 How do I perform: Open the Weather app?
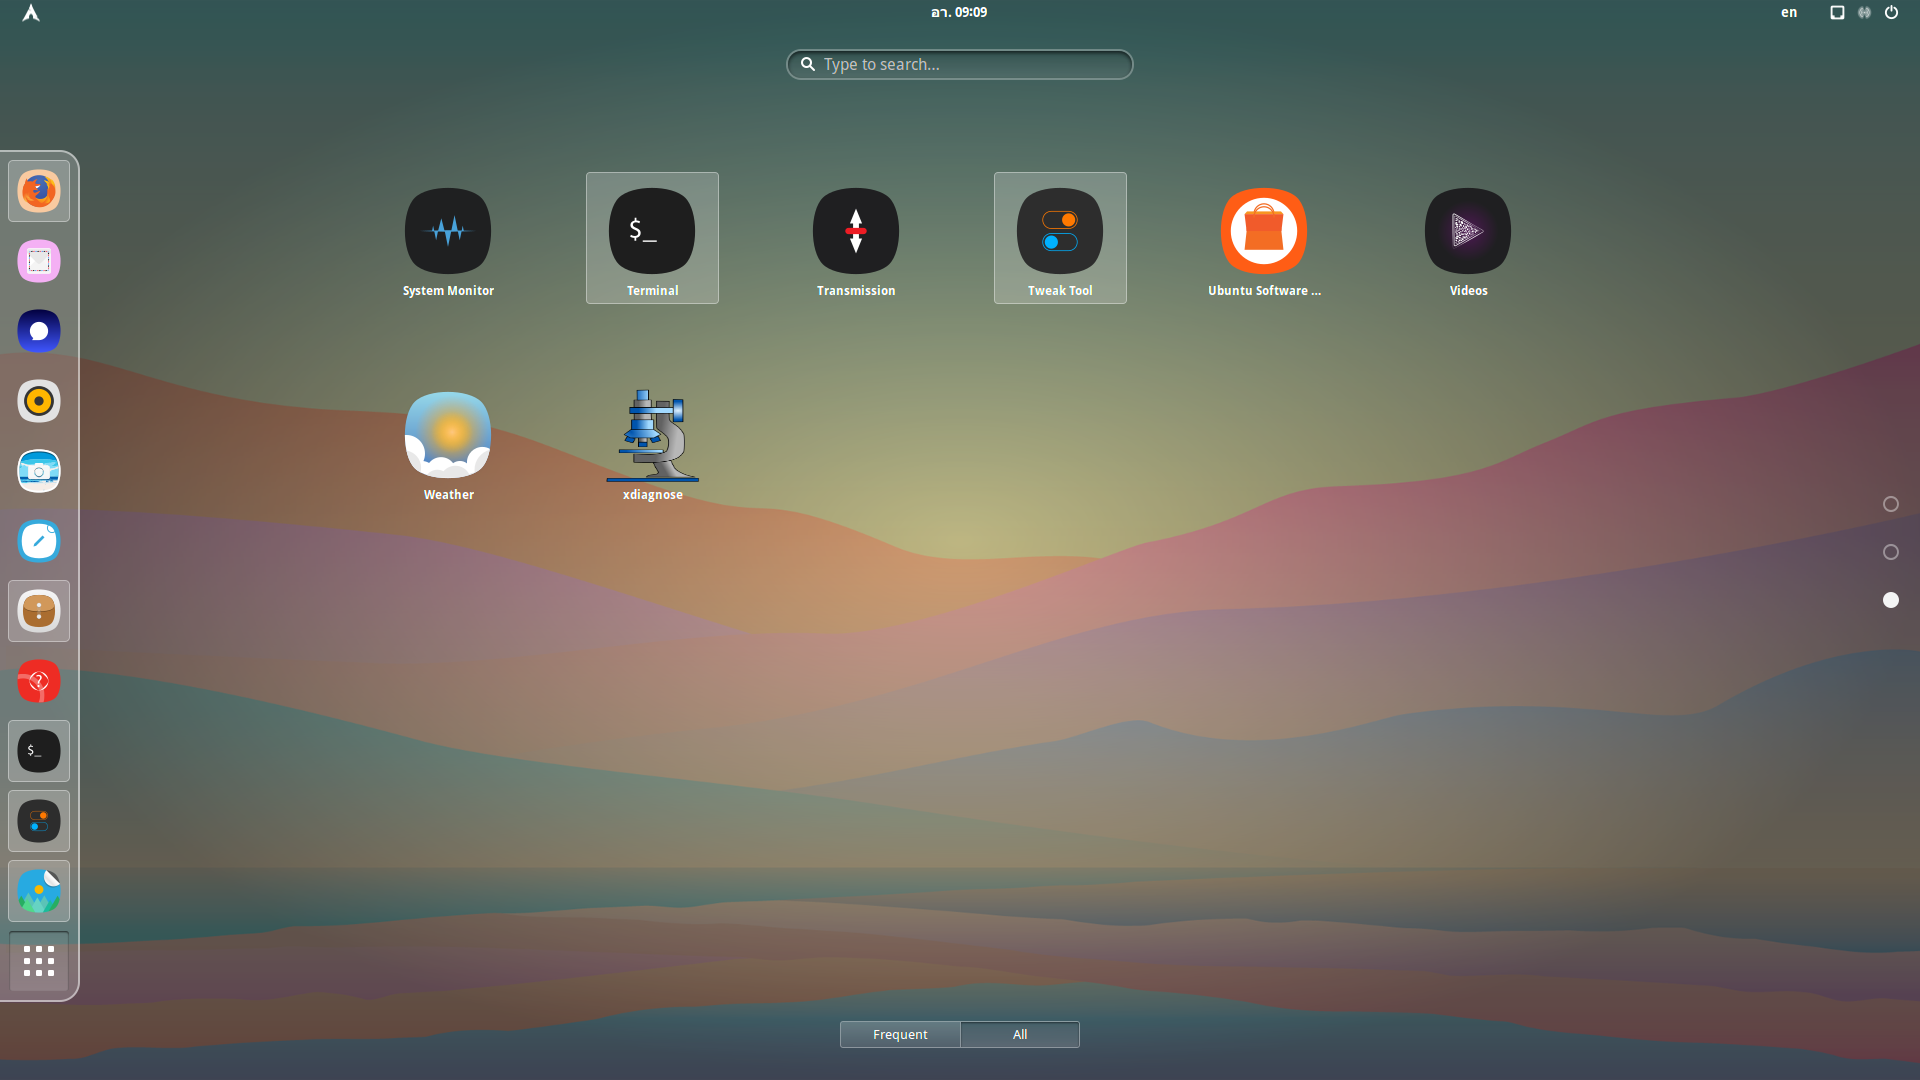pos(447,436)
